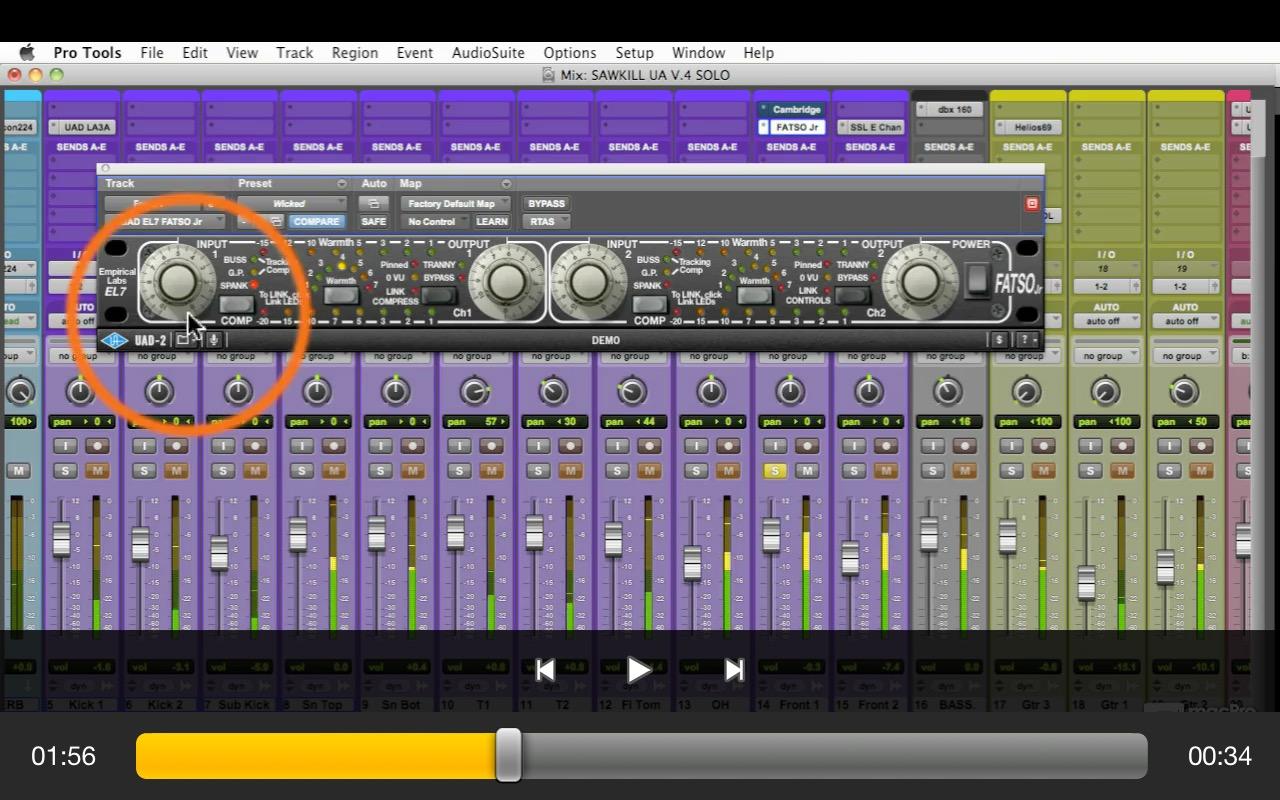Open the Factory Default Map dropdown
Viewport: 1280px width, 800px height.
tap(457, 204)
